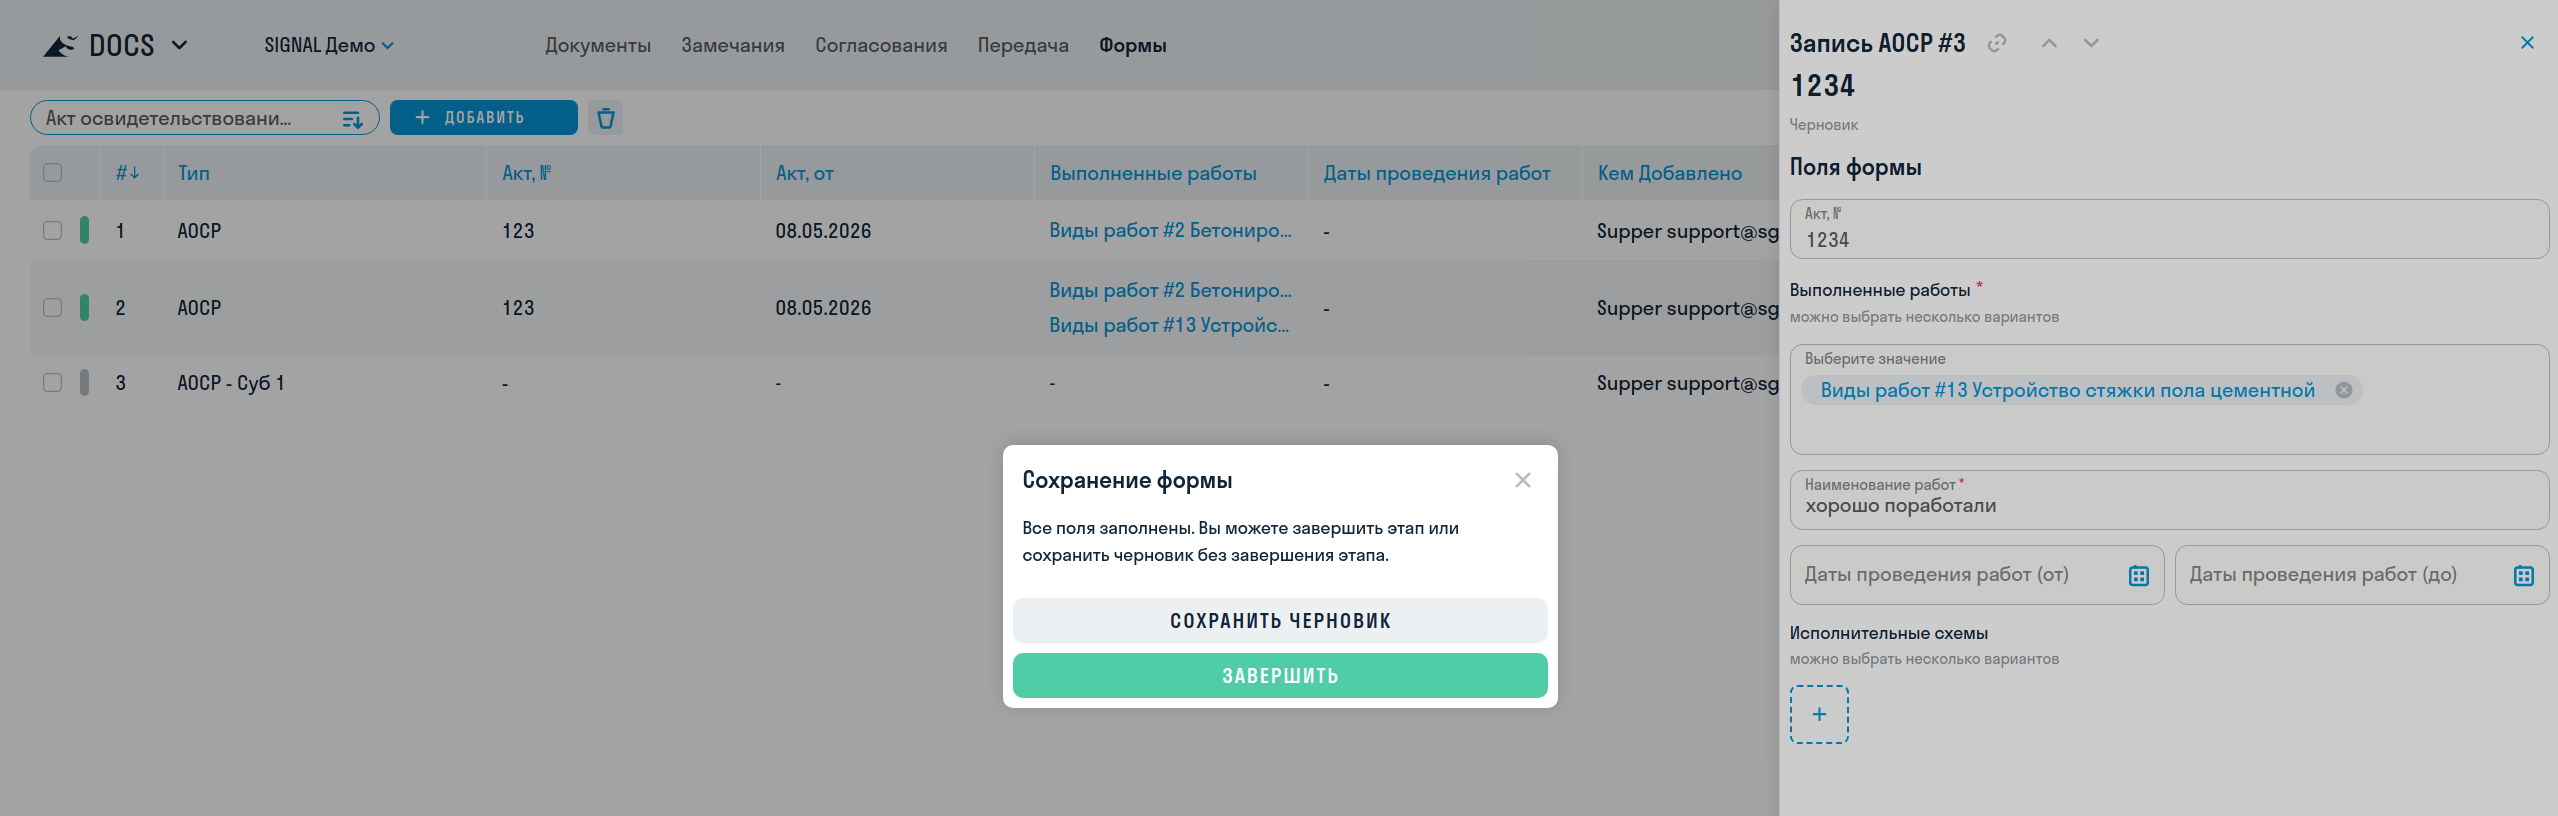Click the Наименование работ input field
This screenshot has width=2558, height=816.
coord(2169,500)
